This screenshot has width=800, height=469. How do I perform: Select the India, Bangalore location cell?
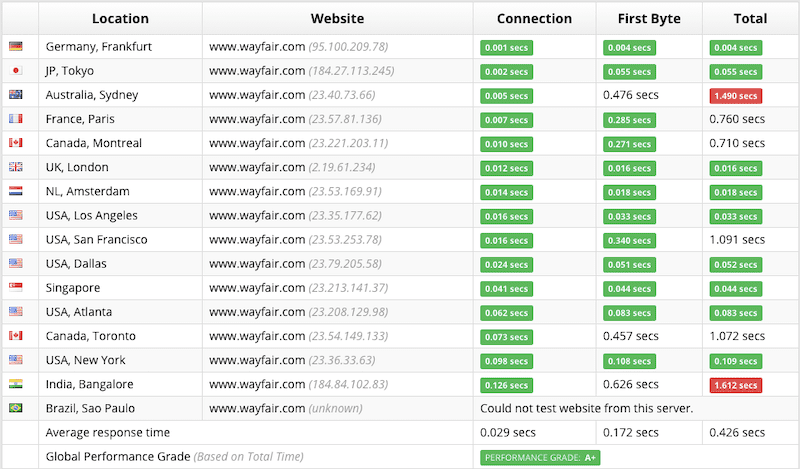pyautogui.click(x=120, y=384)
